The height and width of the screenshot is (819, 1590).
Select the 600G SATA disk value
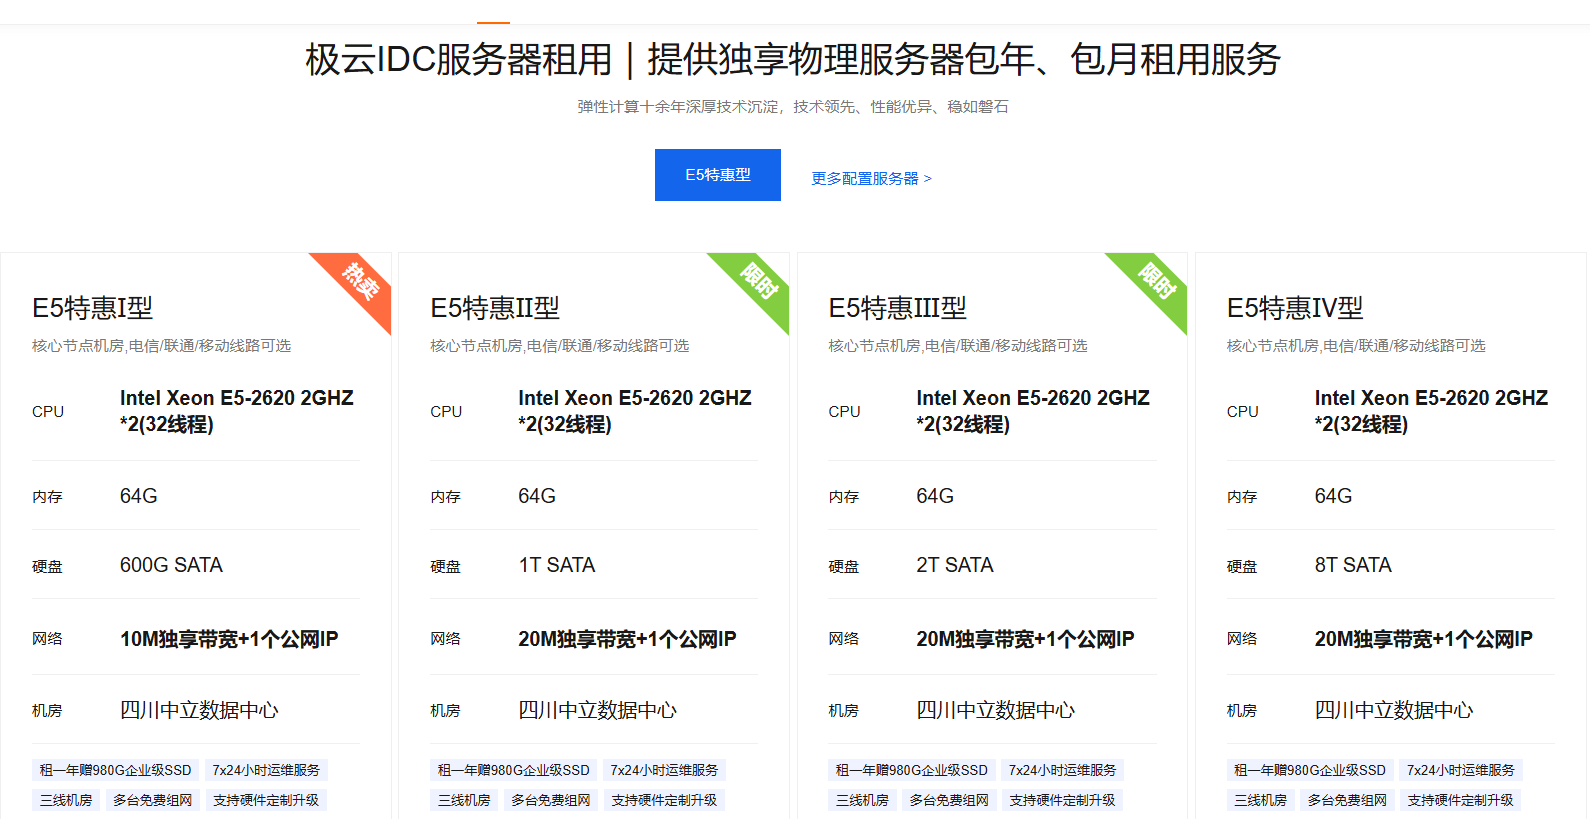tap(171, 565)
